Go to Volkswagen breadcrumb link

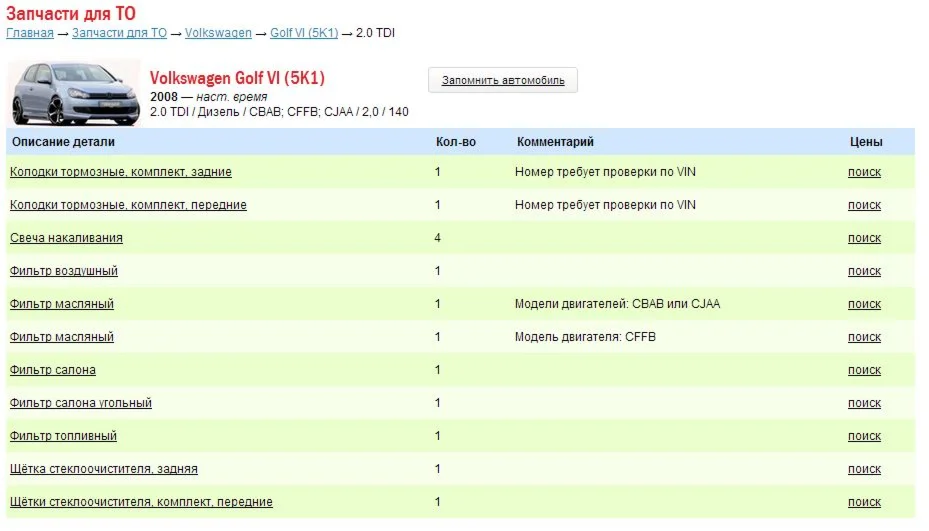point(218,33)
